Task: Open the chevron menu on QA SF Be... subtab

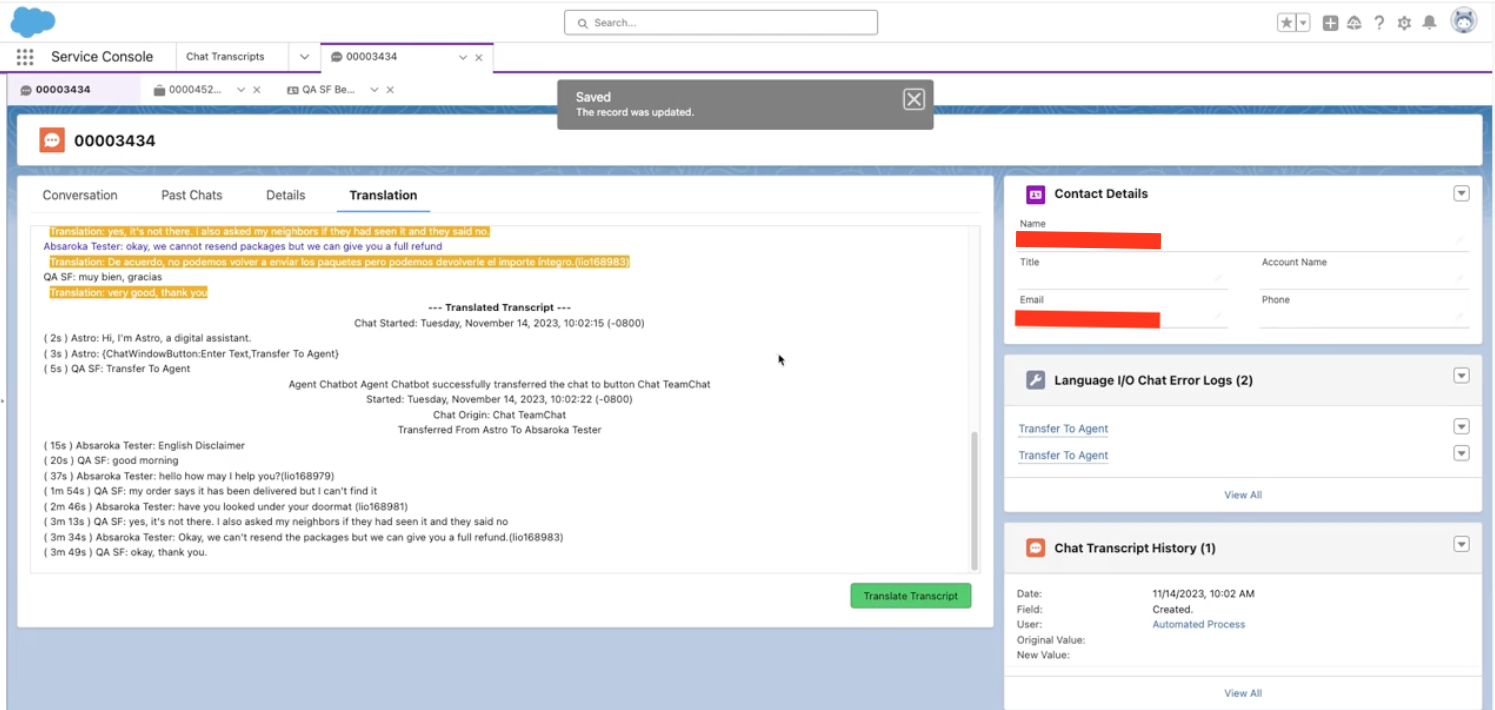Action: pos(374,90)
